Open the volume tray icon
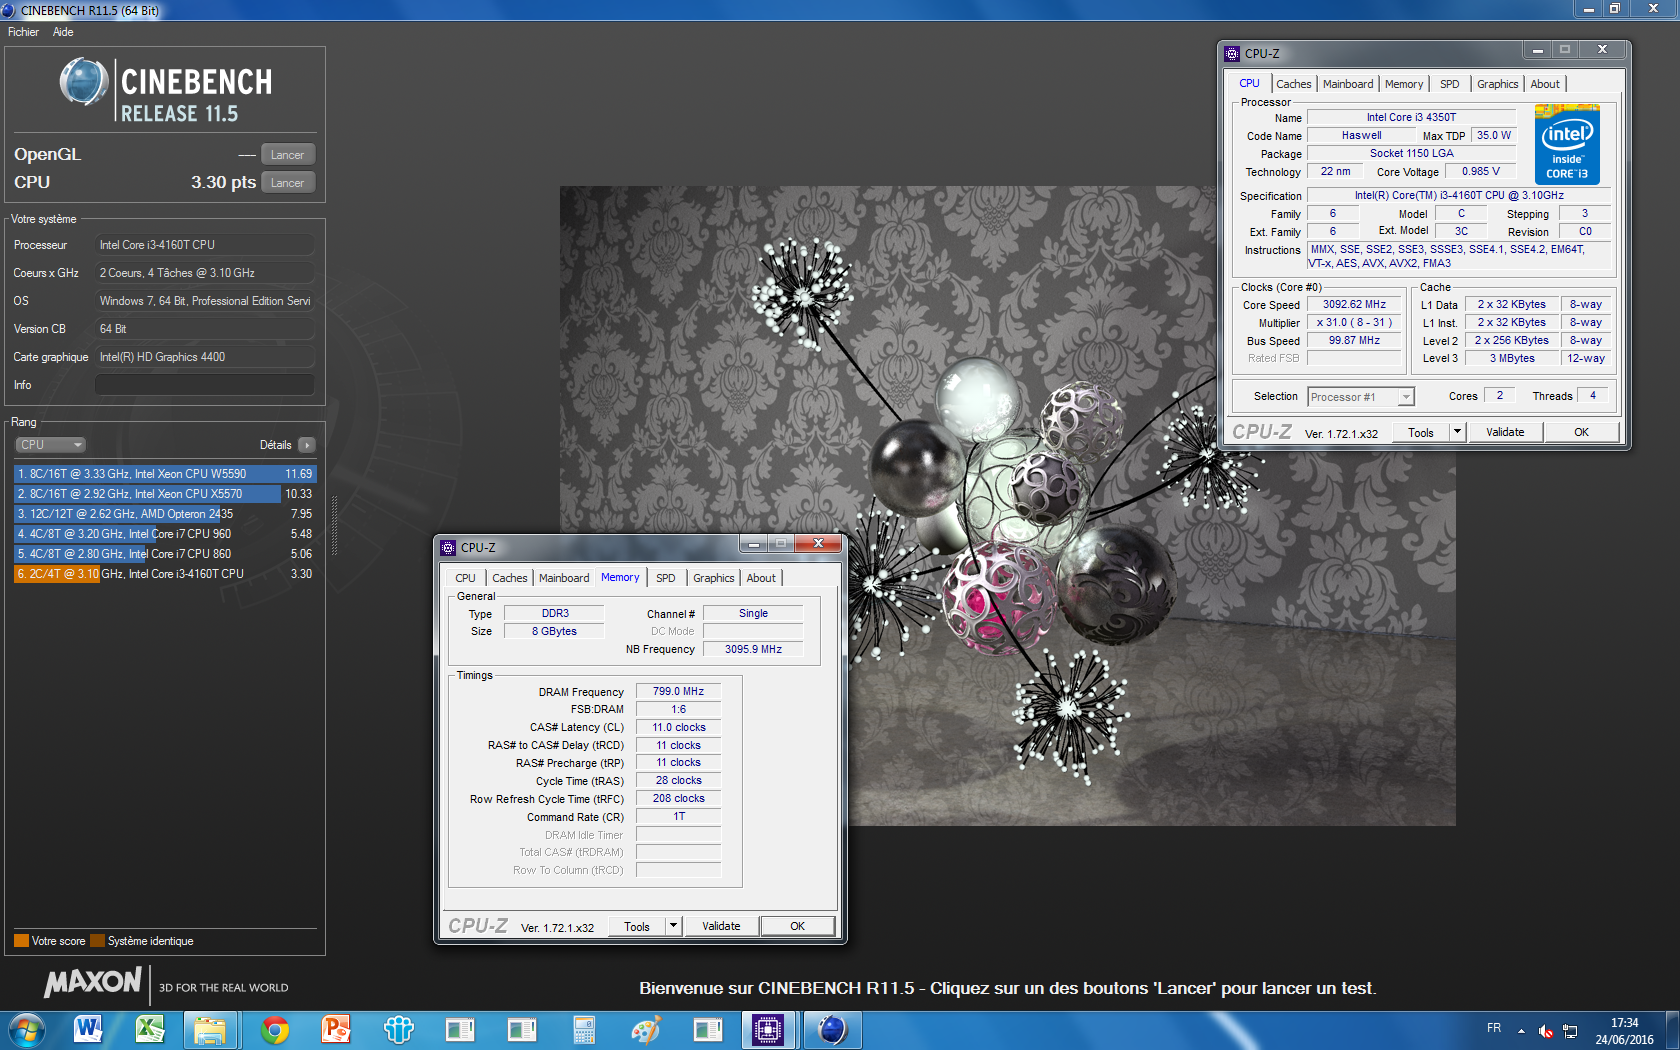 (x=1546, y=1030)
